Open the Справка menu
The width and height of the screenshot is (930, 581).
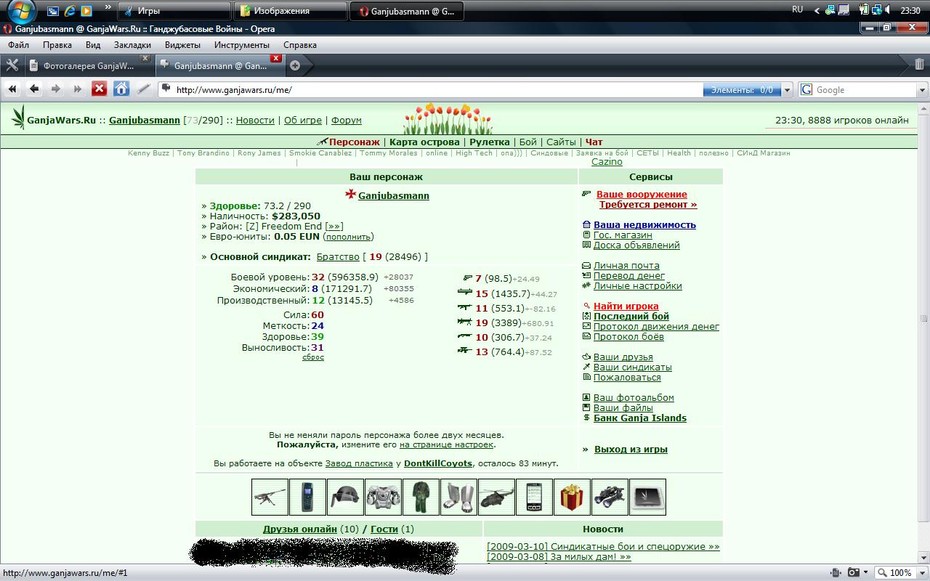tap(300, 45)
